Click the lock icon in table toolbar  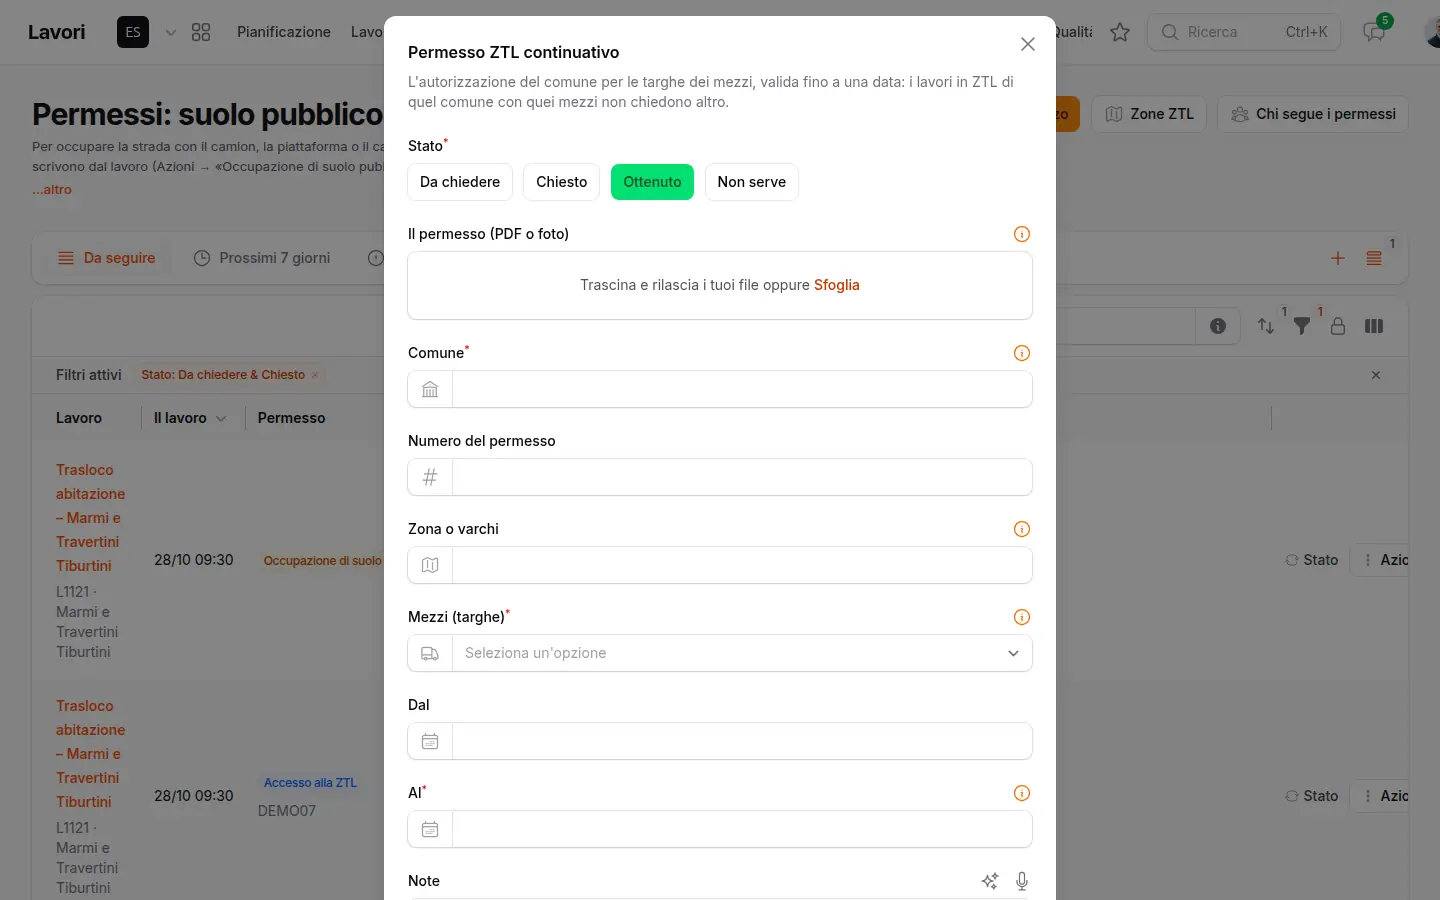[x=1338, y=326]
